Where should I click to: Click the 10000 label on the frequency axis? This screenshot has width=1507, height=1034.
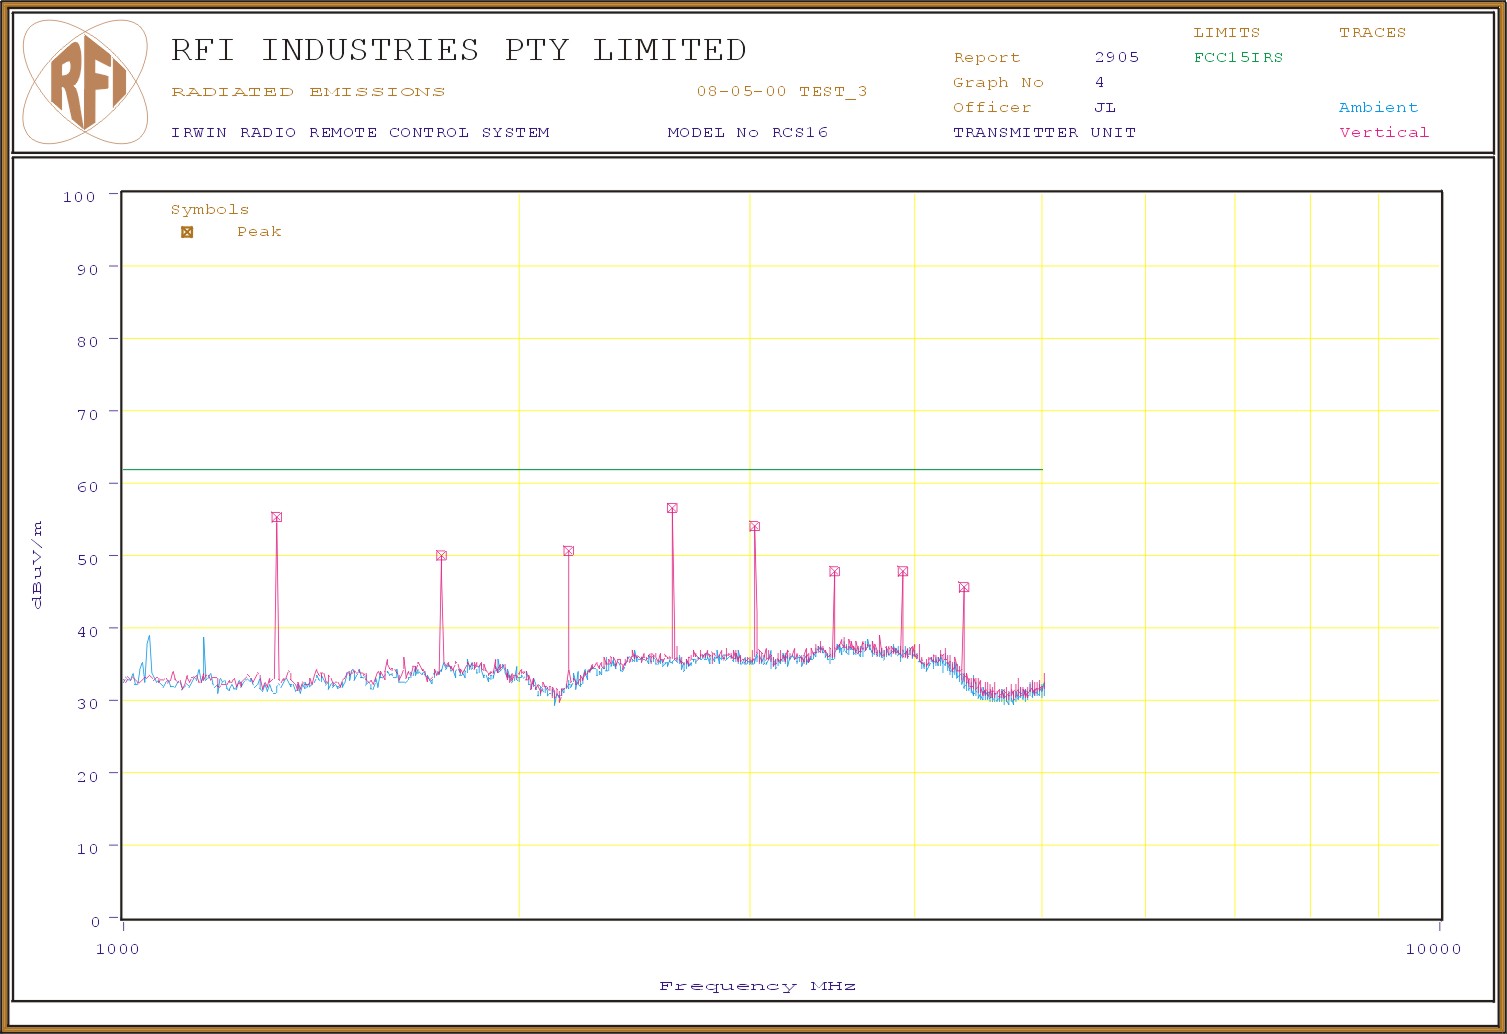(x=1432, y=948)
